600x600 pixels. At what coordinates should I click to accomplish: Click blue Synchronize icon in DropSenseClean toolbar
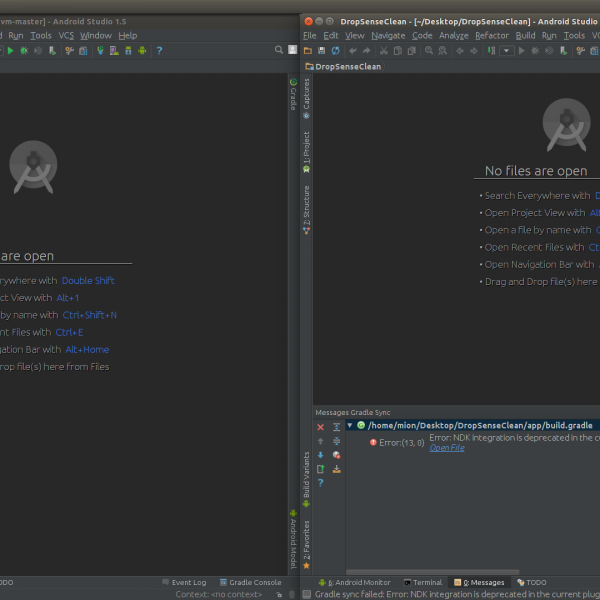[x=336, y=51]
